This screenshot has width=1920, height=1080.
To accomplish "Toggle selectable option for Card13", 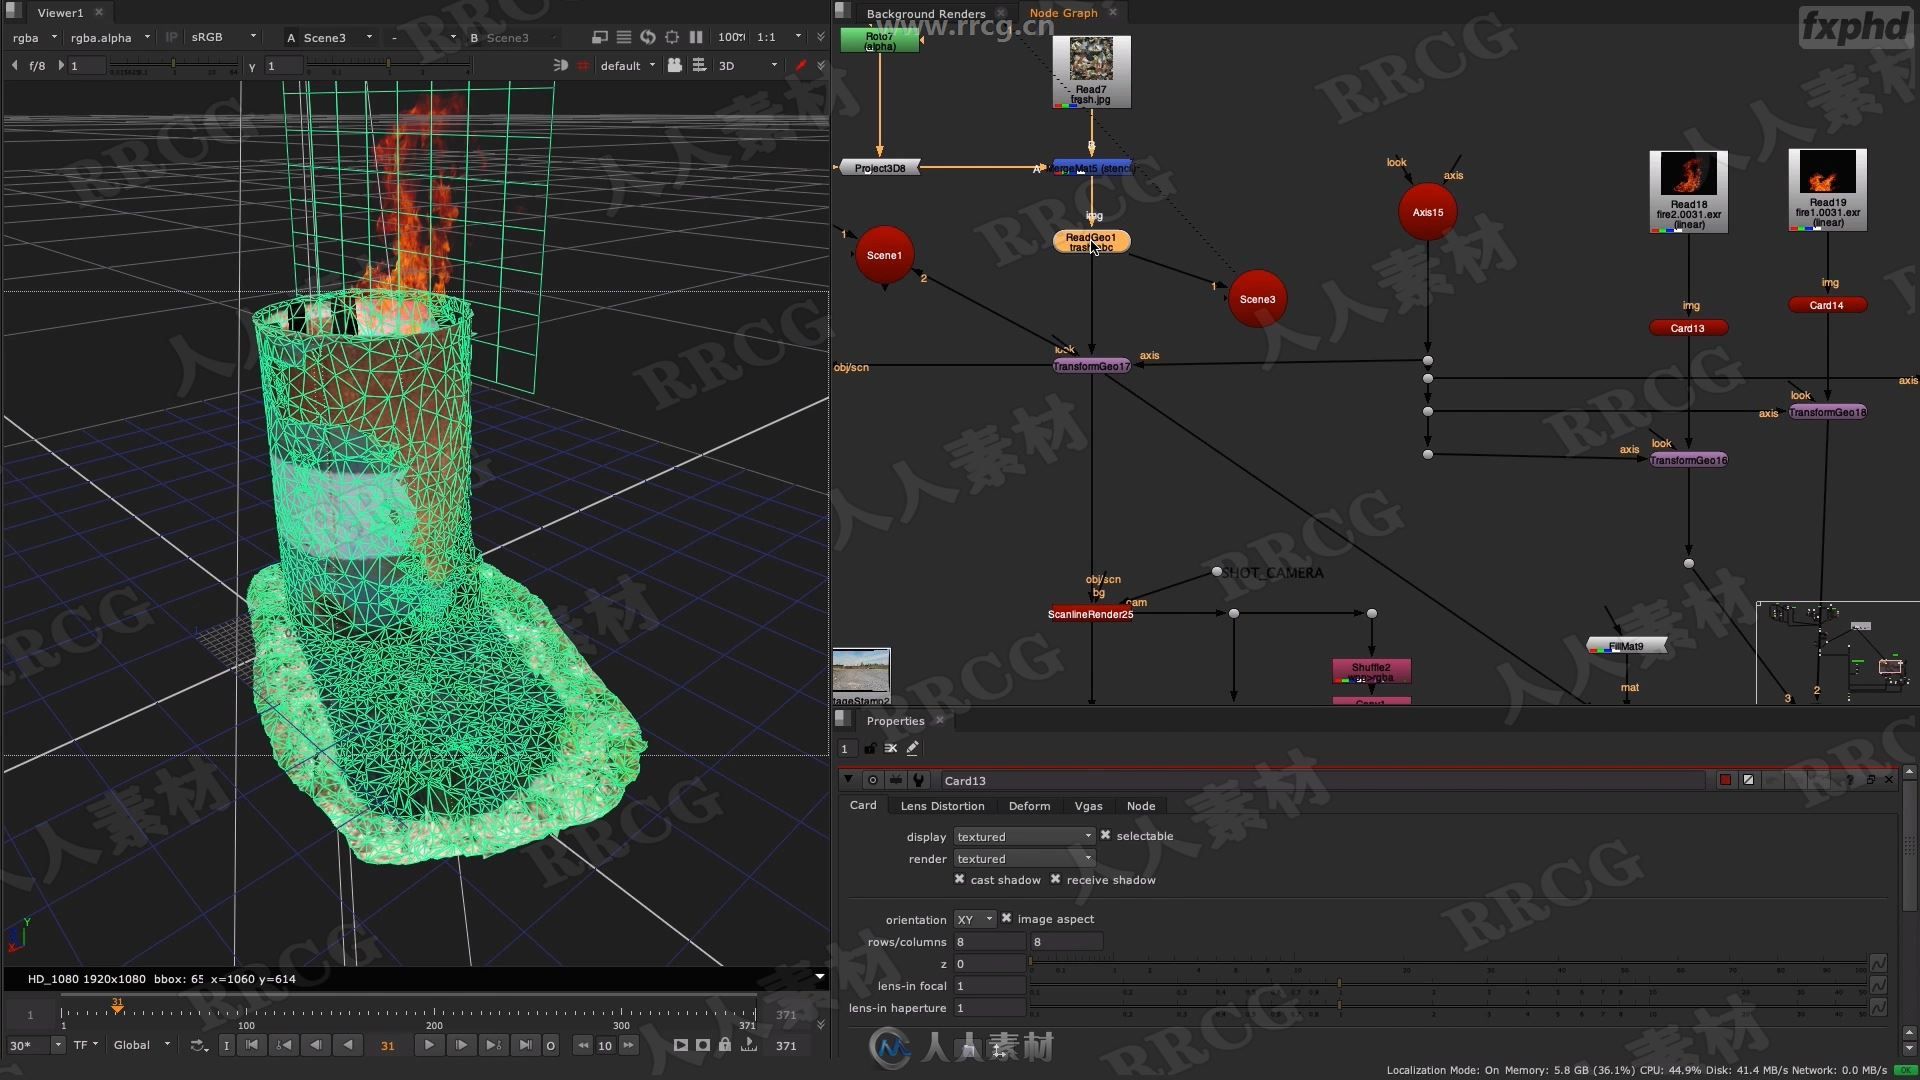I will point(1106,835).
